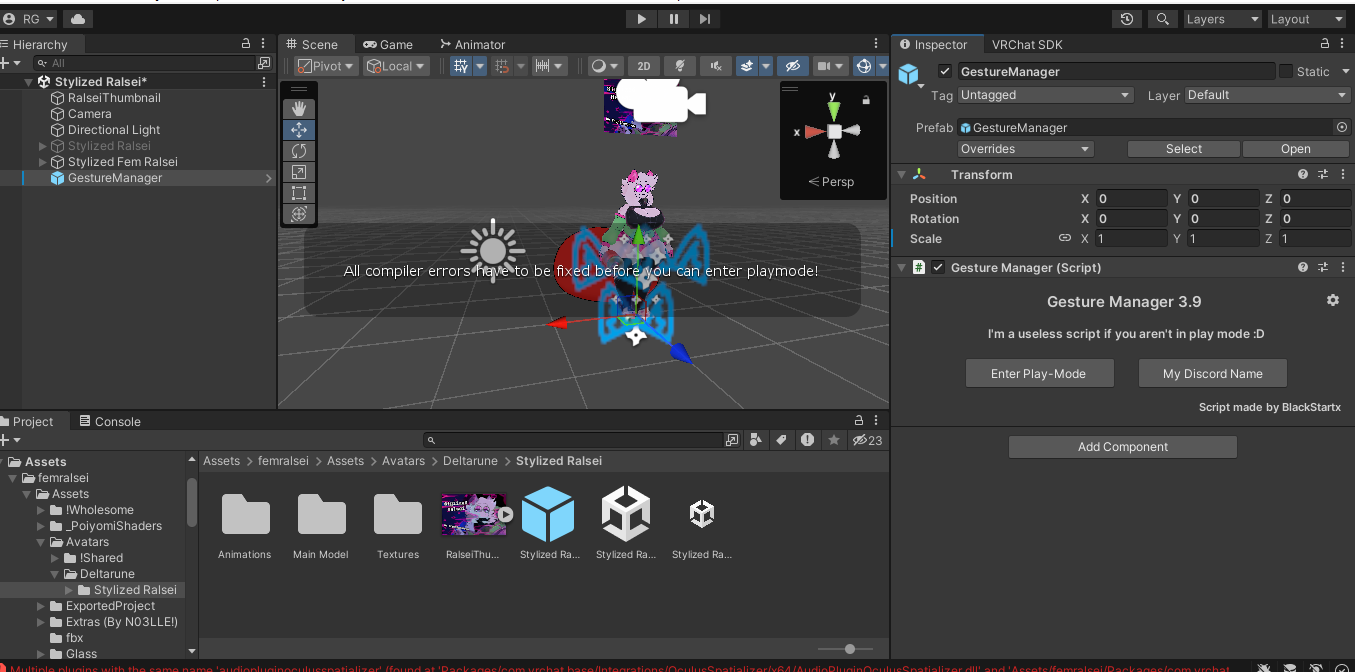This screenshot has height=672, width=1355.
Task: Select the Scene tab
Action: [x=312, y=44]
